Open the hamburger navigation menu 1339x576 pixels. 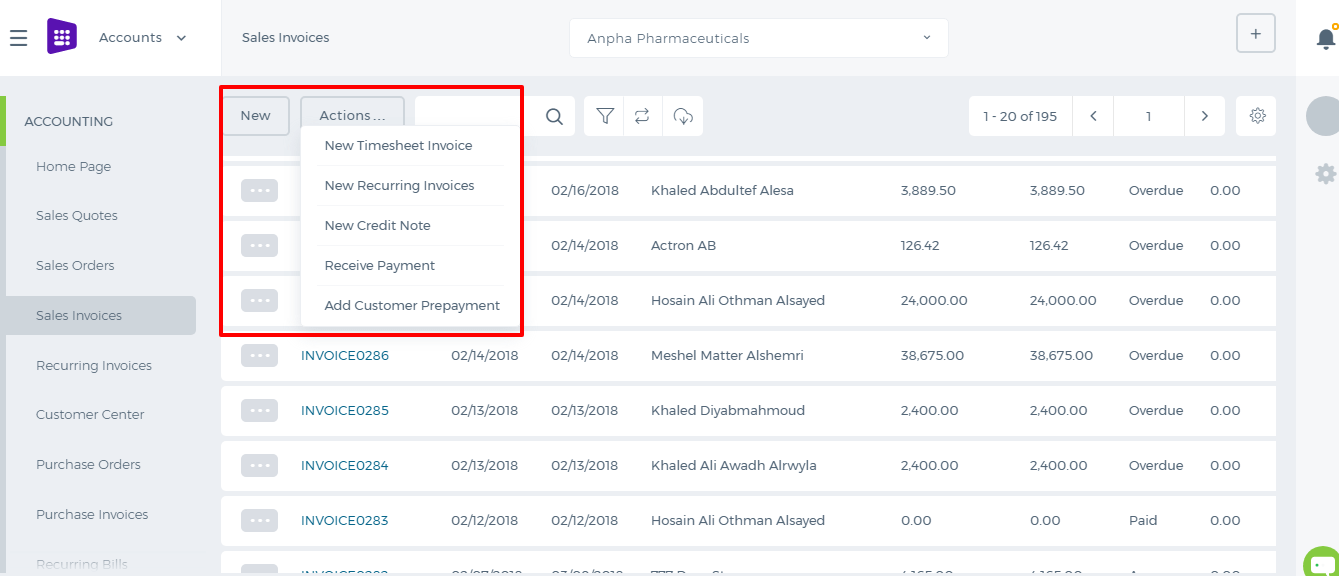[x=18, y=38]
